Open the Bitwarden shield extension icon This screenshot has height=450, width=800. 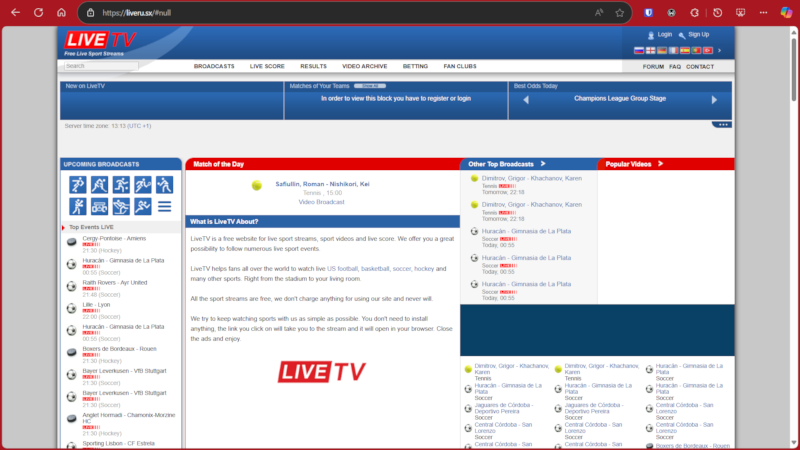coord(648,13)
